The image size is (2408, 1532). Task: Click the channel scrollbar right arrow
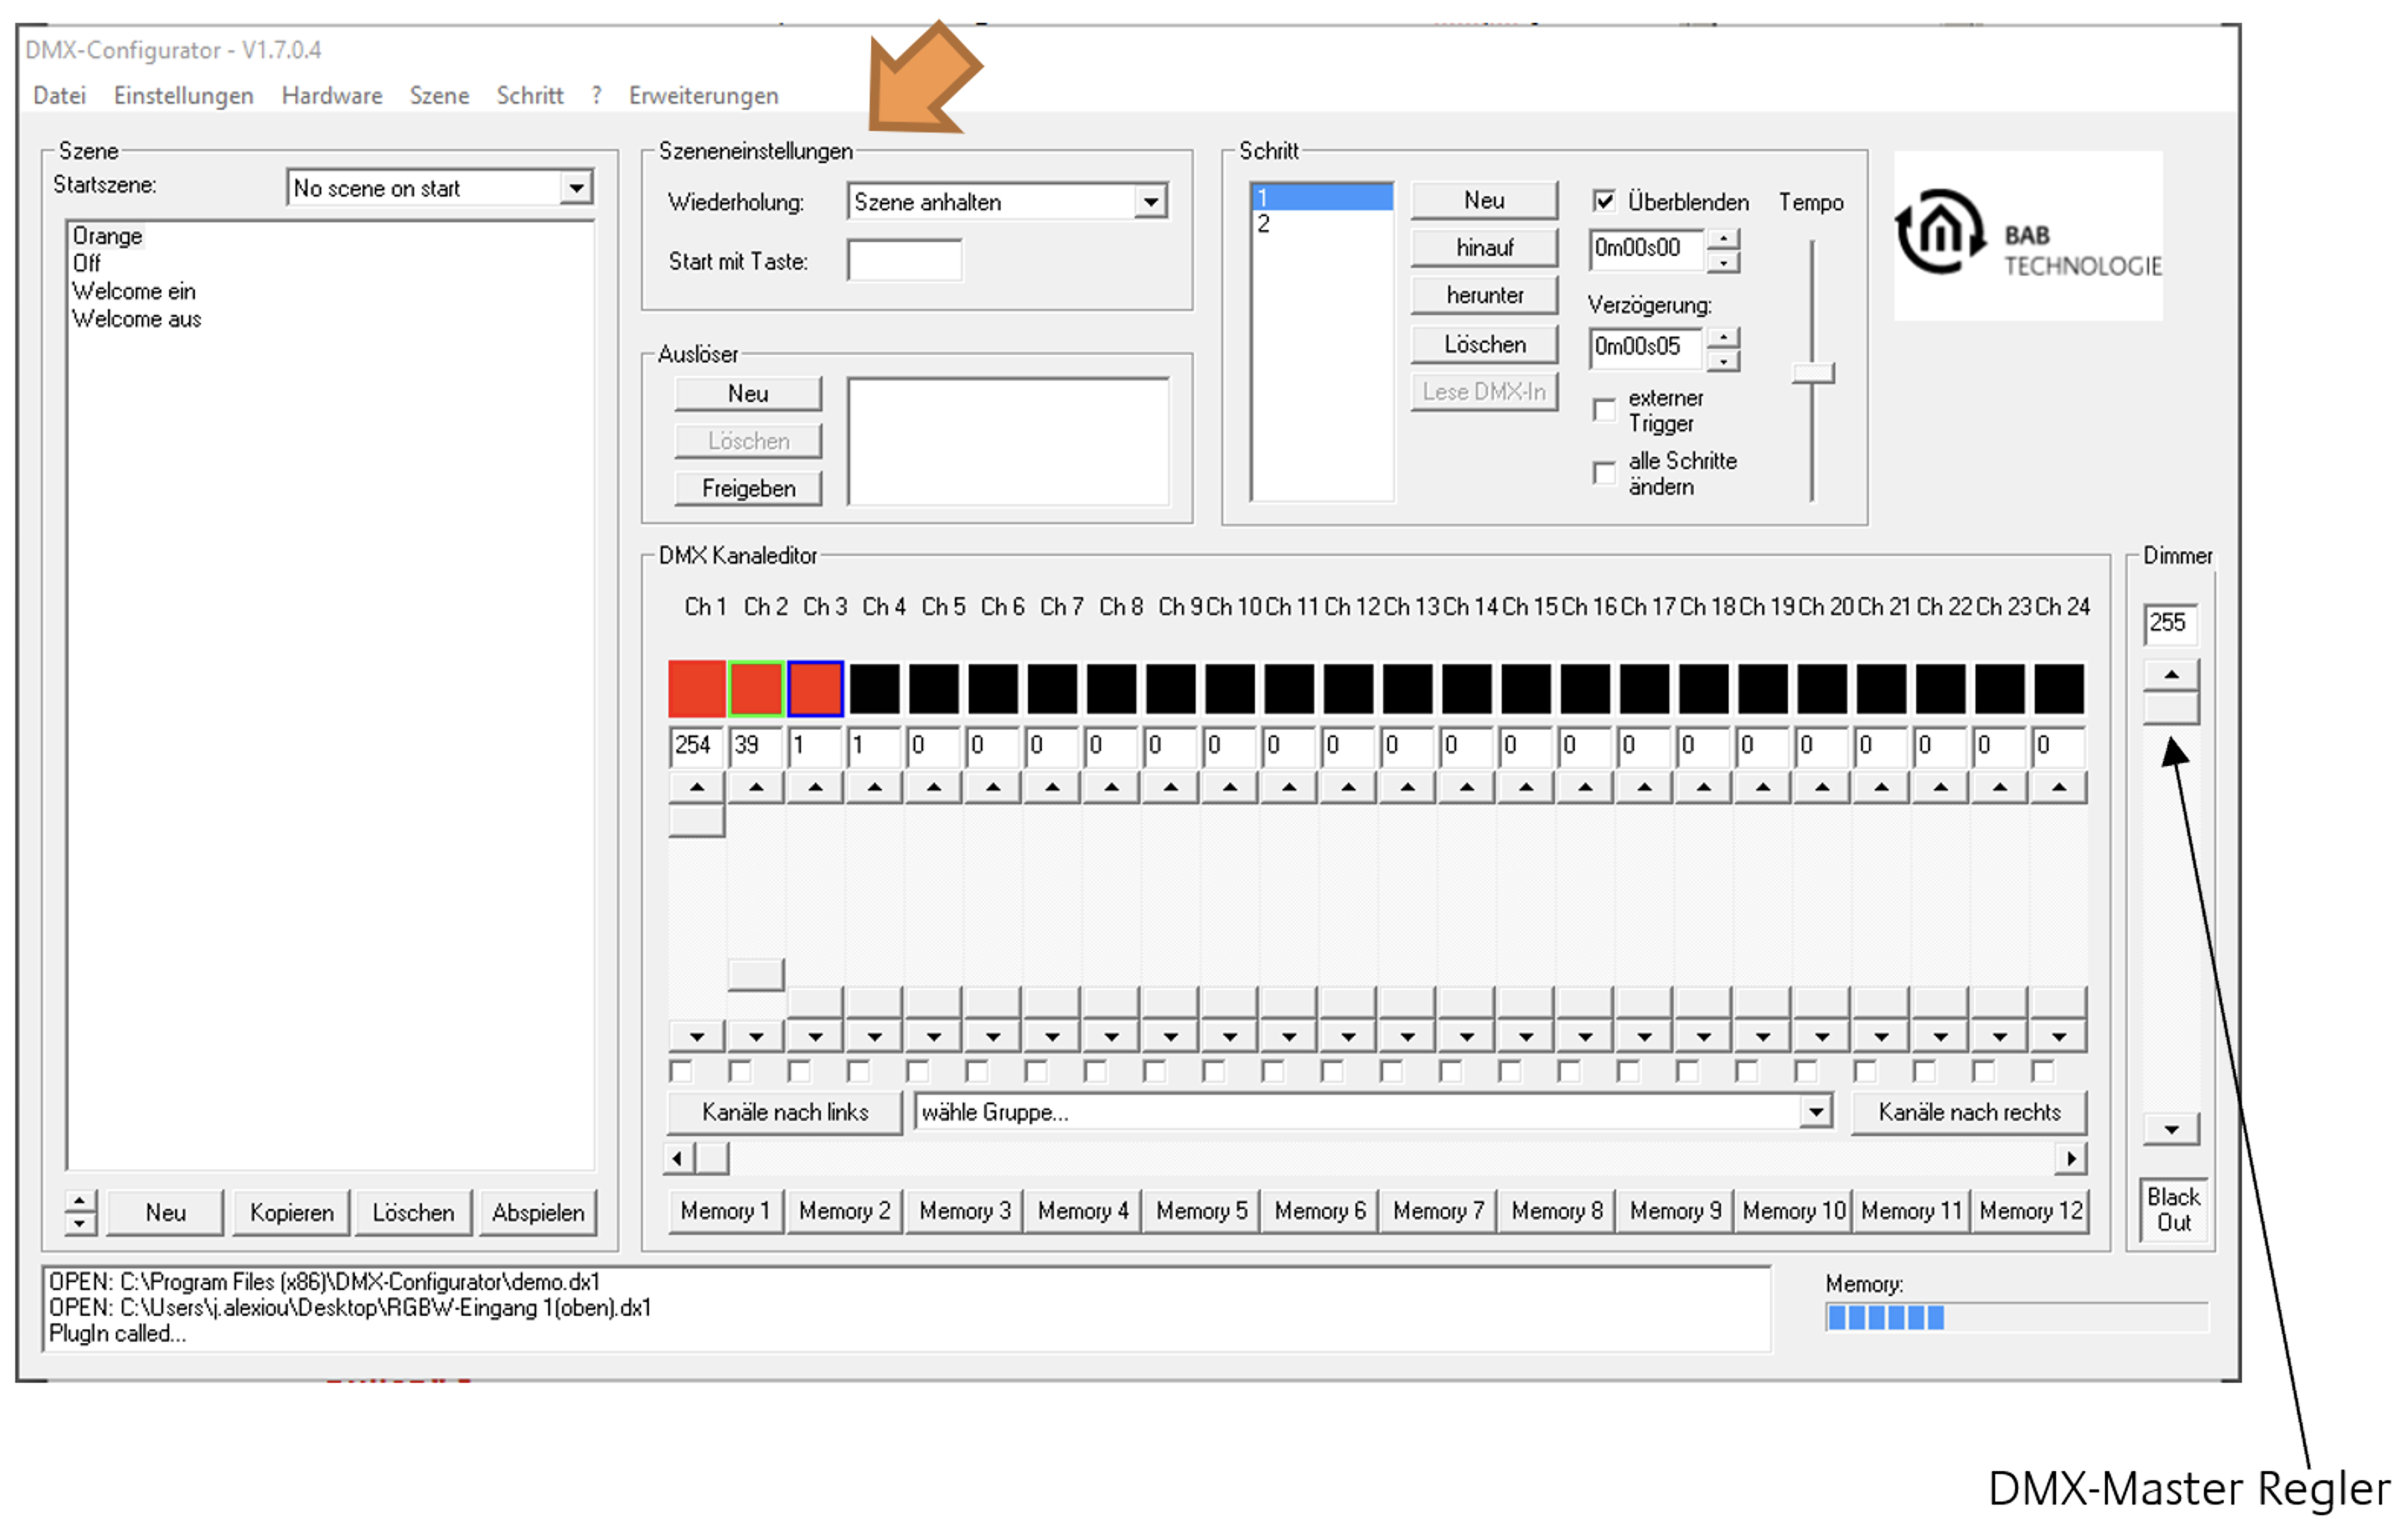coord(2071,1158)
